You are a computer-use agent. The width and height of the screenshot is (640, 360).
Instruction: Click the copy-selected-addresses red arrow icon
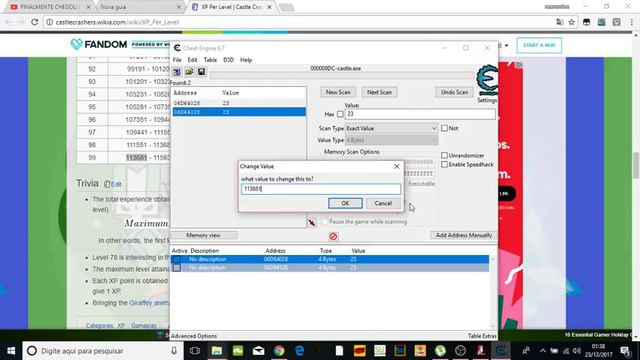[312, 222]
